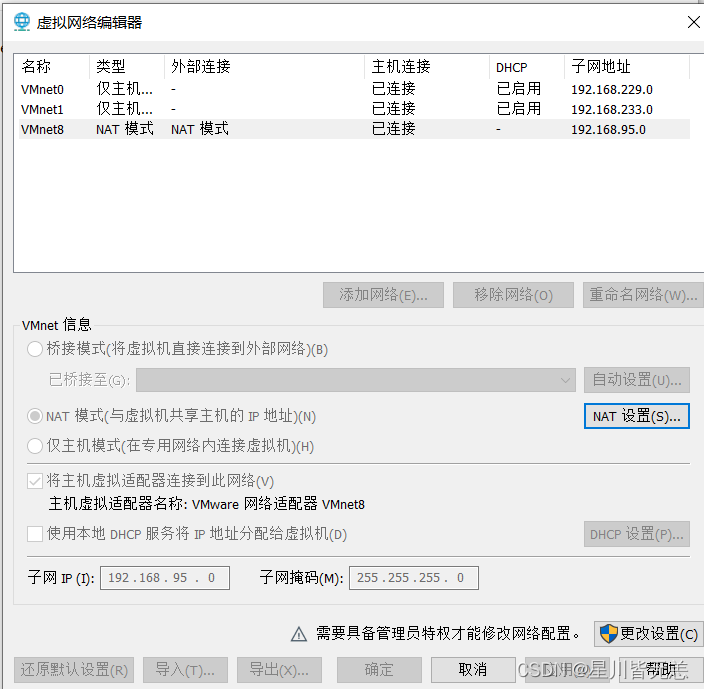This screenshot has width=704, height=689.
Task: Click the warning triangle icon
Action: (x=299, y=634)
